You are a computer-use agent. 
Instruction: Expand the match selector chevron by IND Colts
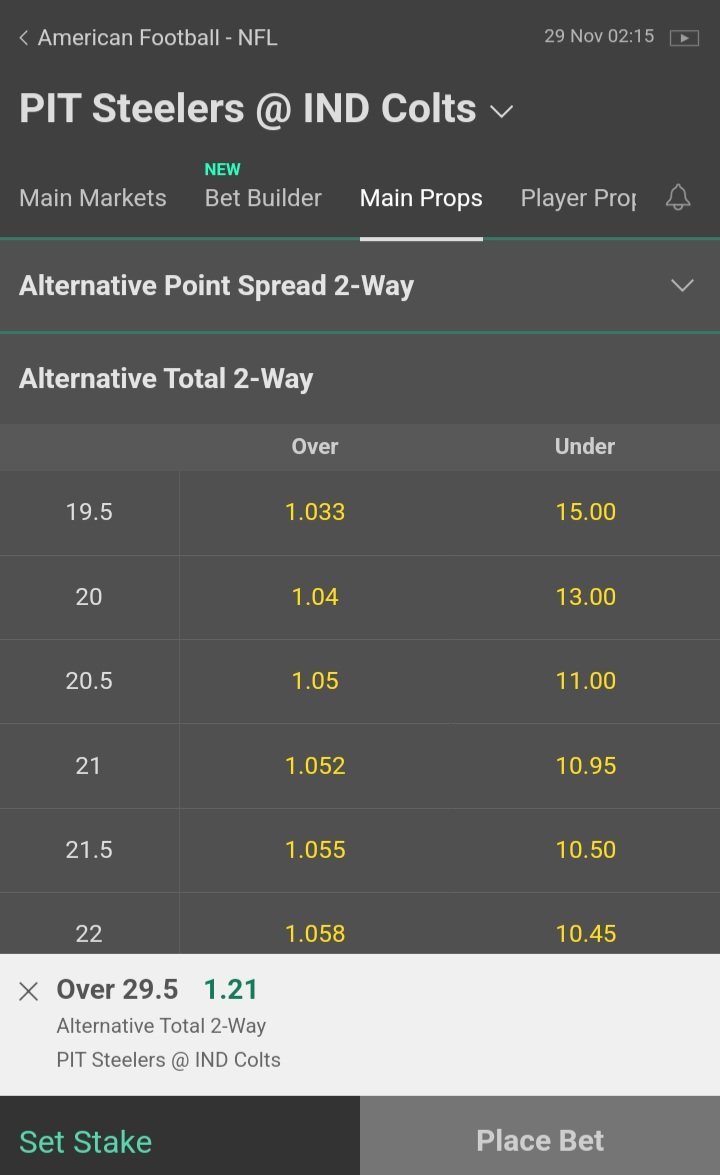(x=501, y=112)
